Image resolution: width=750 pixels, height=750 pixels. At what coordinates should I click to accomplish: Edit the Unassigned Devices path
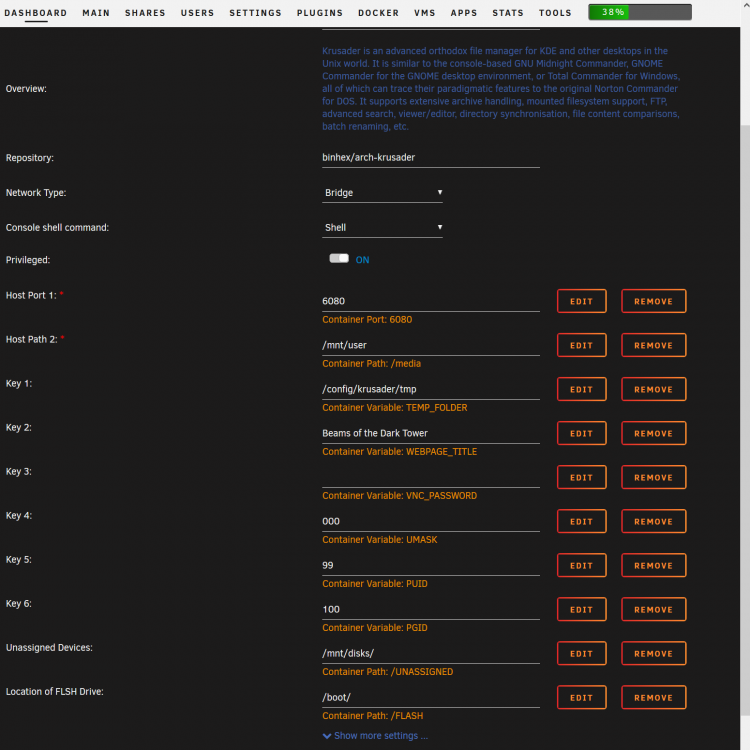pyautogui.click(x=582, y=653)
